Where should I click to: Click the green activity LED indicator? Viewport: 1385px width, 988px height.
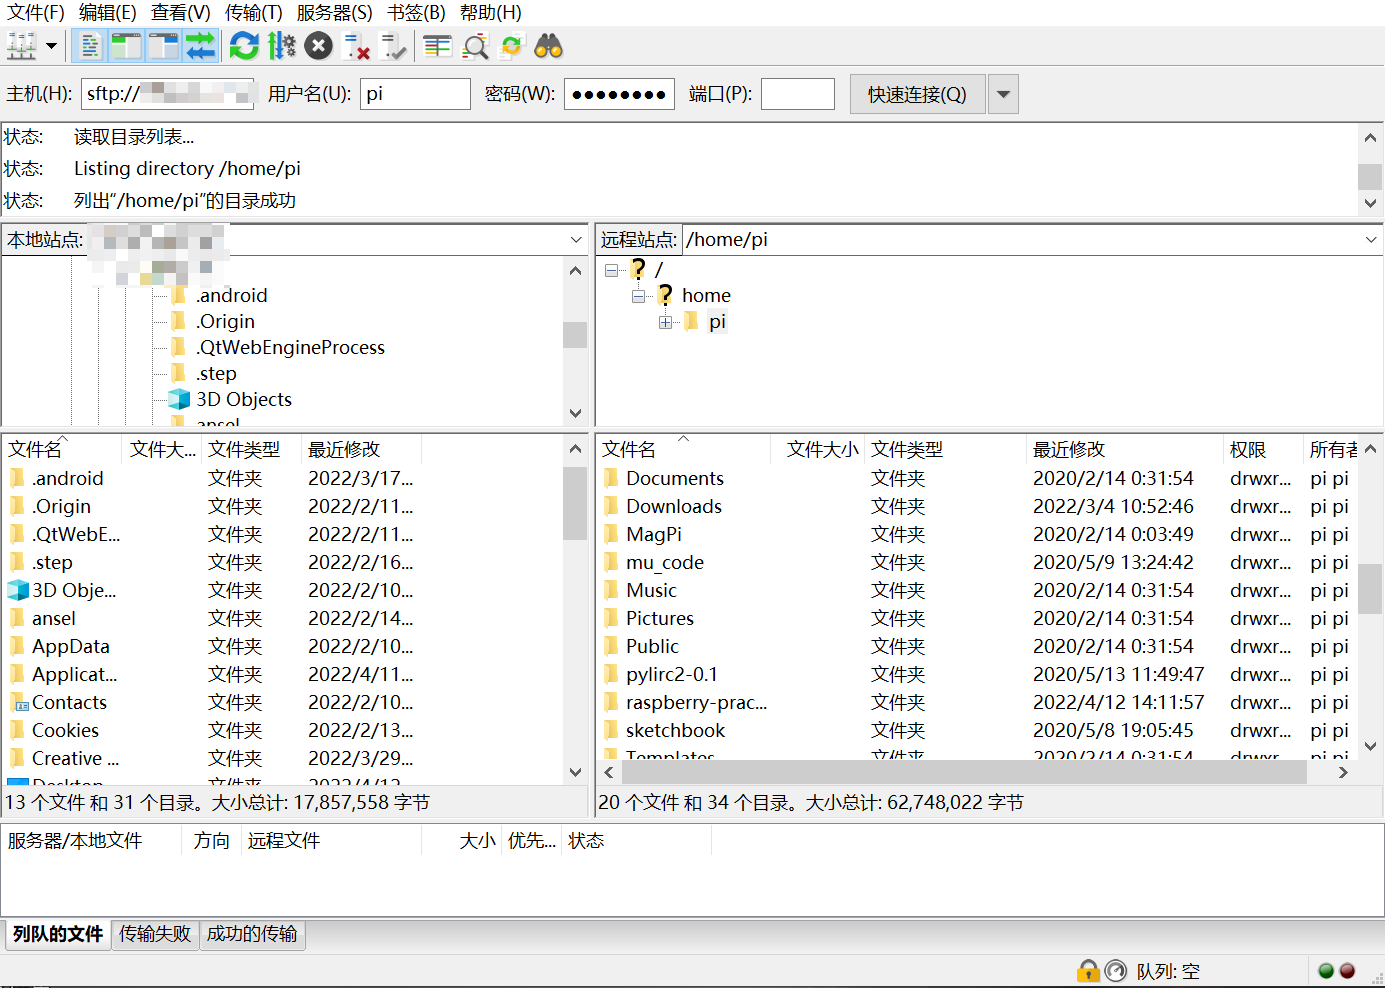1326,970
